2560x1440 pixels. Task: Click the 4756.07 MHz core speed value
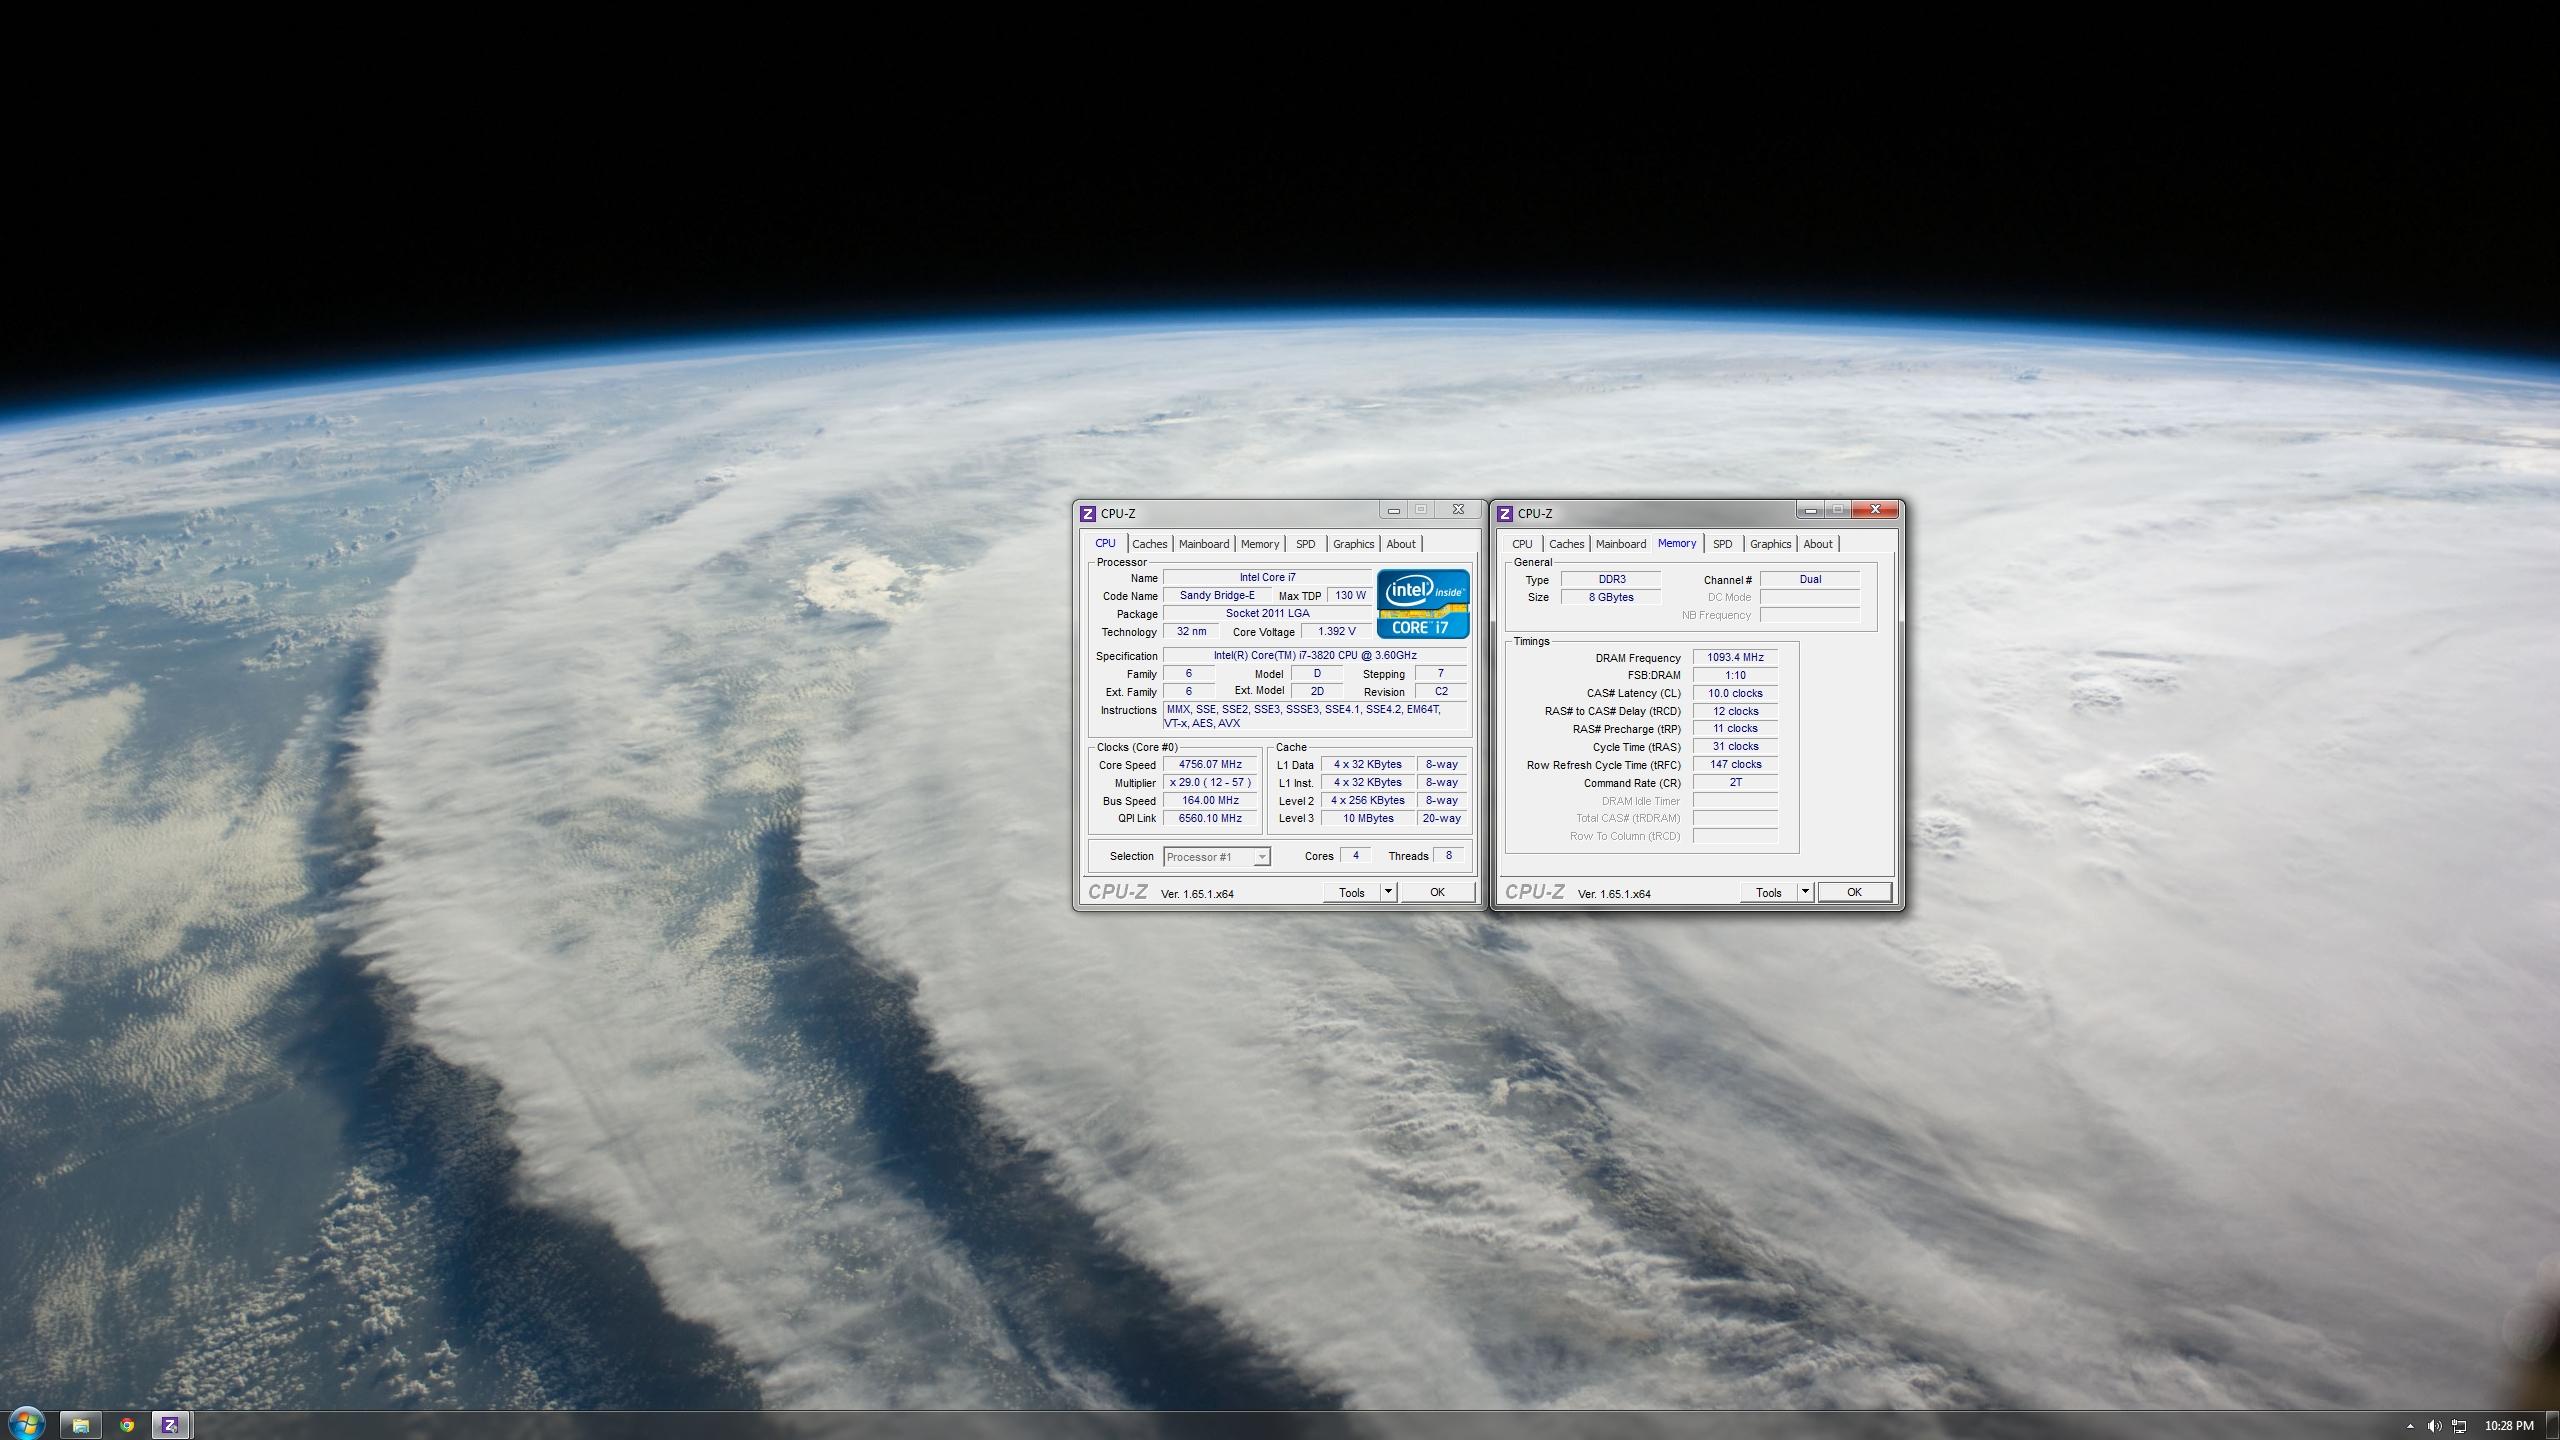pyautogui.click(x=1210, y=765)
